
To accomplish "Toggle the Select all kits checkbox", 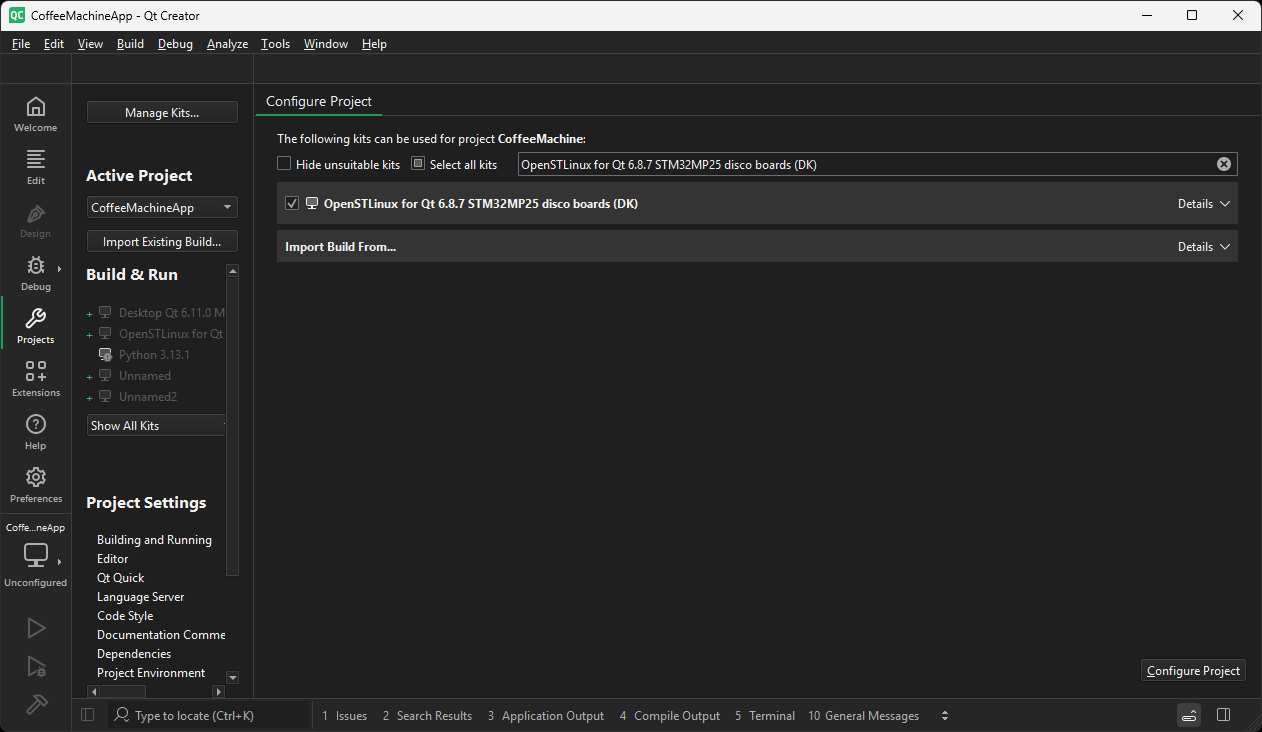I will point(417,163).
